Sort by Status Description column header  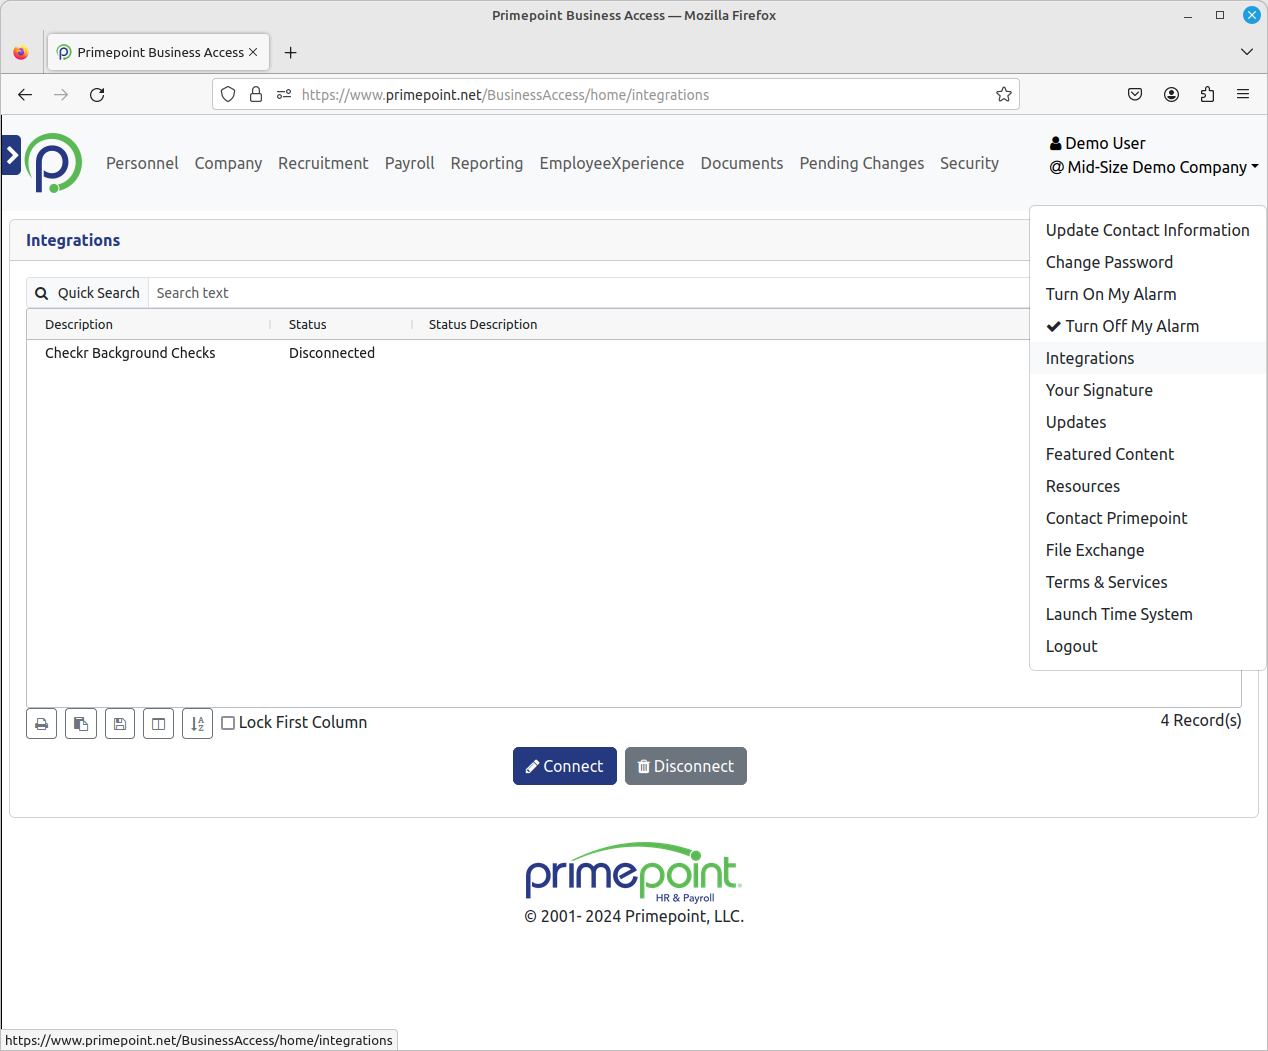483,324
